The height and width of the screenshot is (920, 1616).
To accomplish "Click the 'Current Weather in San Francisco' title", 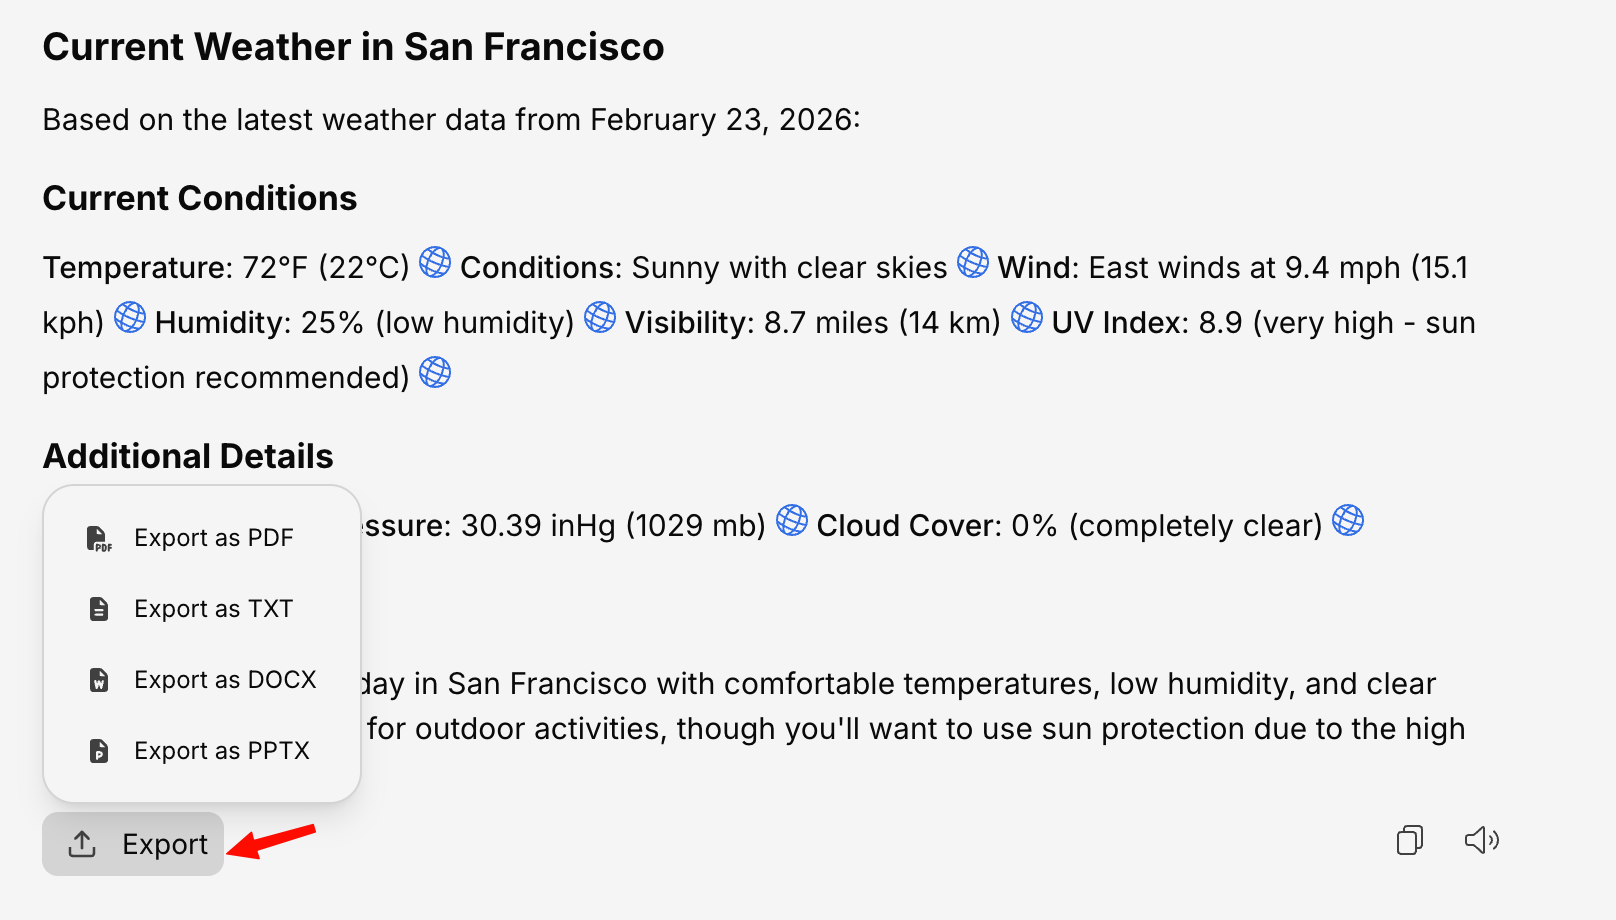I will 353,47.
